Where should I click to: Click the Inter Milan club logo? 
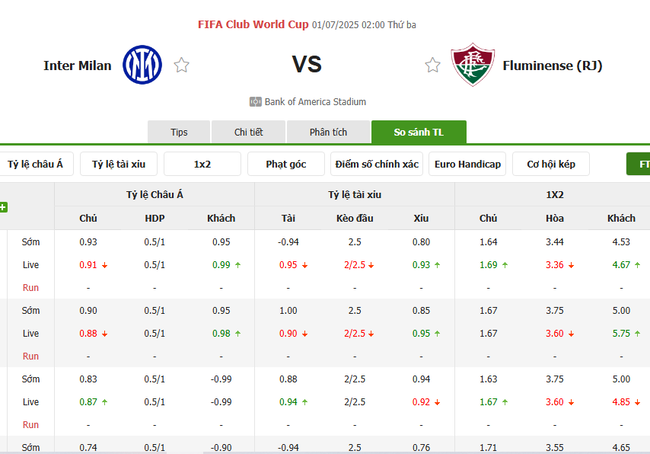coord(142,65)
